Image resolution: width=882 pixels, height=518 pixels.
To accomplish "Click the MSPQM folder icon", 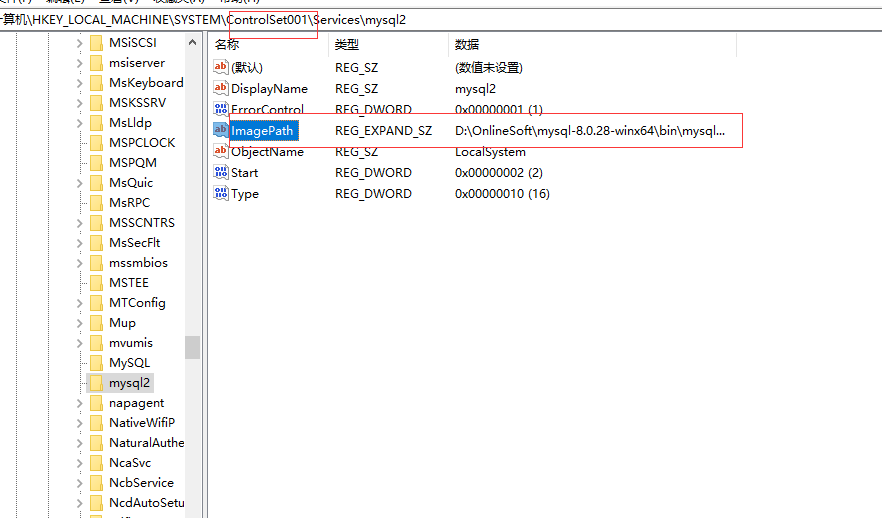I will (x=97, y=163).
